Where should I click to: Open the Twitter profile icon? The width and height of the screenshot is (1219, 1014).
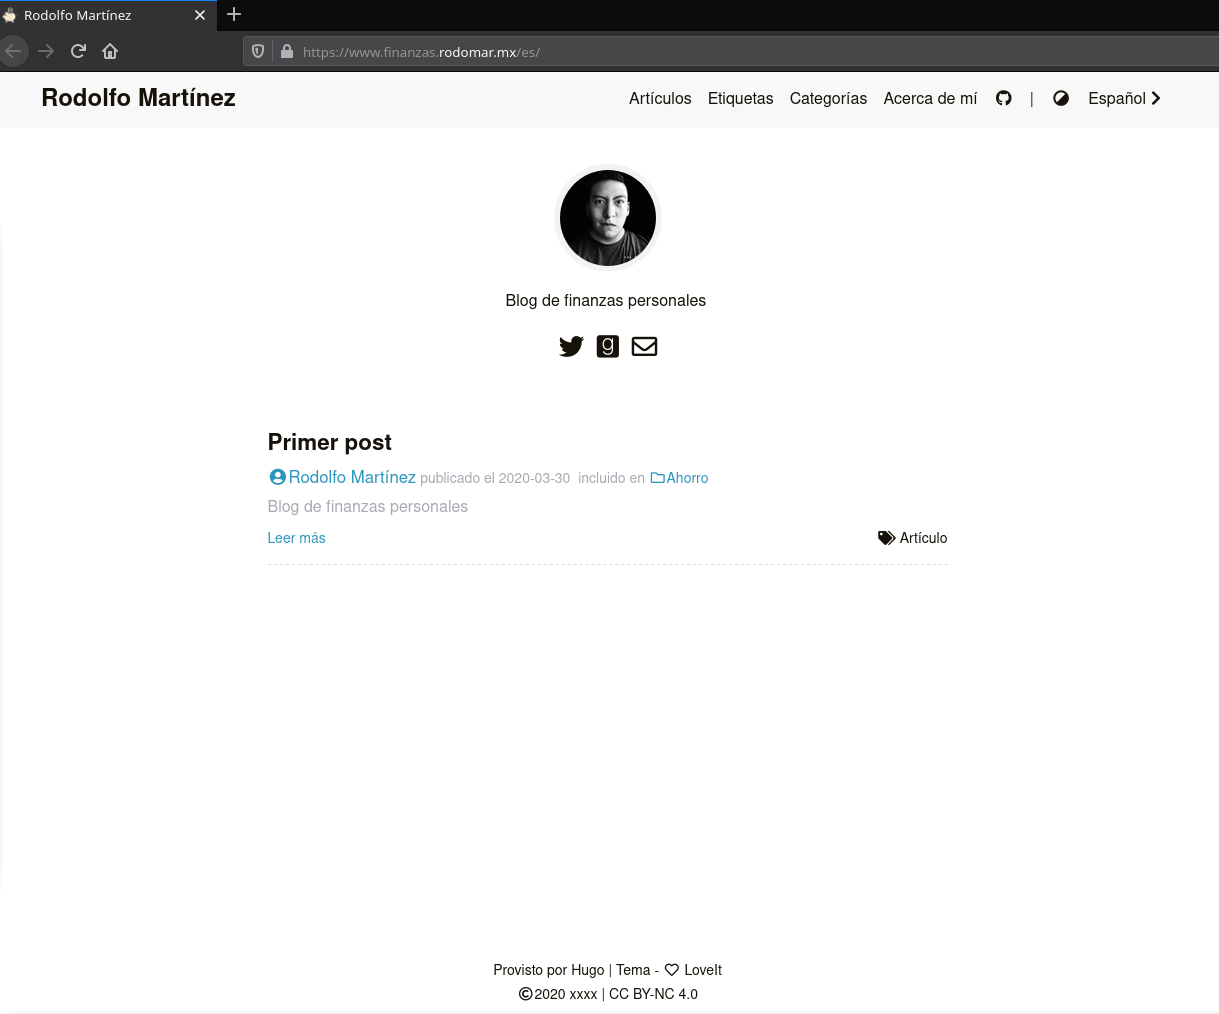(x=571, y=346)
